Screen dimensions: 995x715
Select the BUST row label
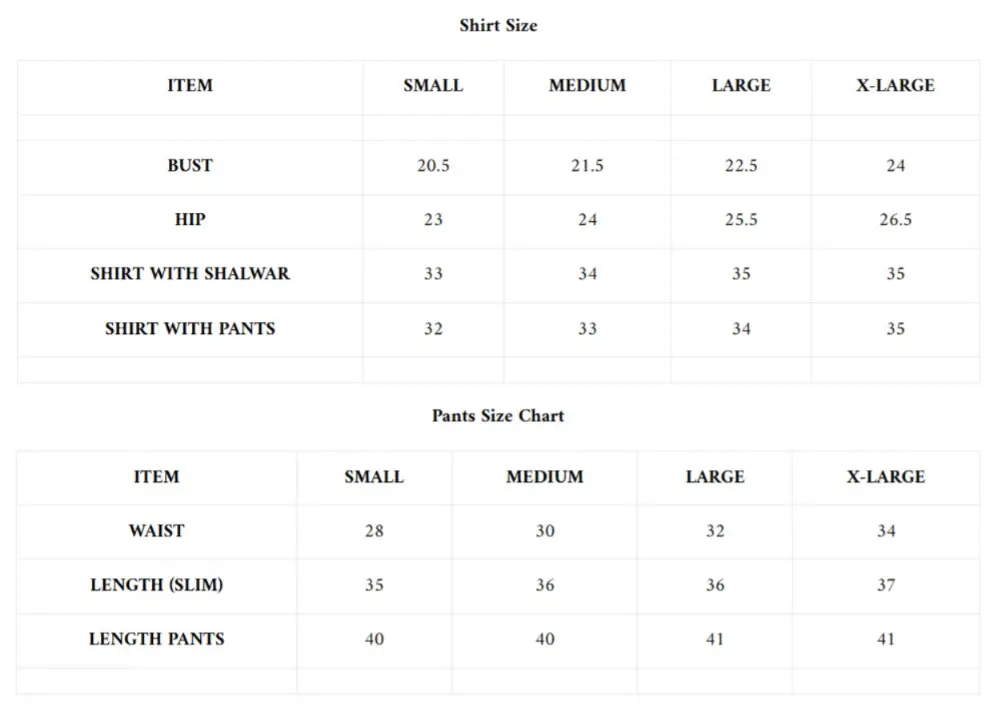coord(190,166)
